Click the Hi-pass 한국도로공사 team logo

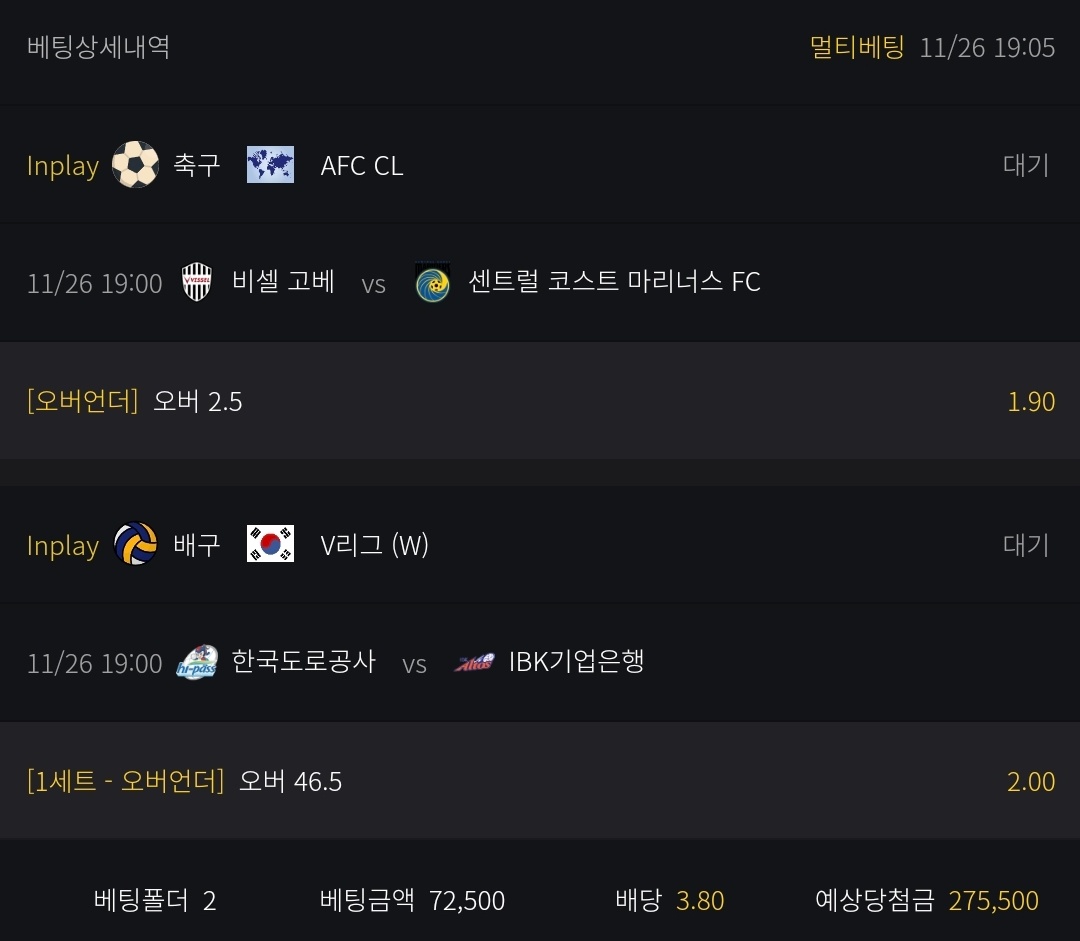(197, 662)
